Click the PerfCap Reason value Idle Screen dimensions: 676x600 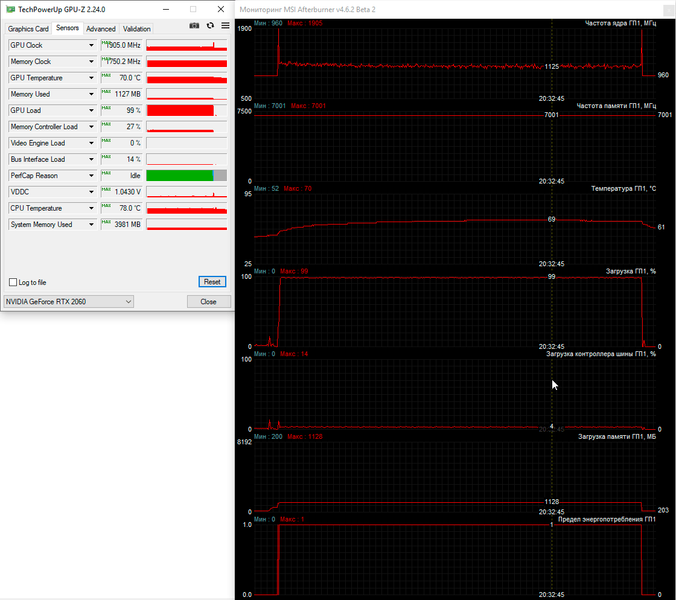click(x=122, y=176)
